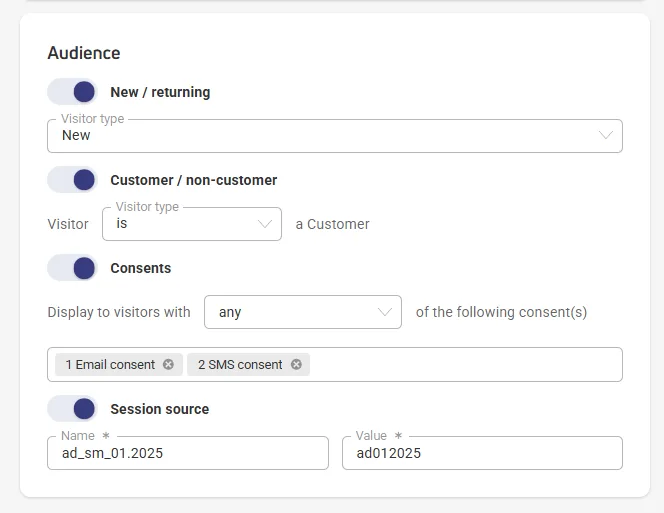The height and width of the screenshot is (513, 664).
Task: Select the 1 Email consent chip
Action: [110, 365]
